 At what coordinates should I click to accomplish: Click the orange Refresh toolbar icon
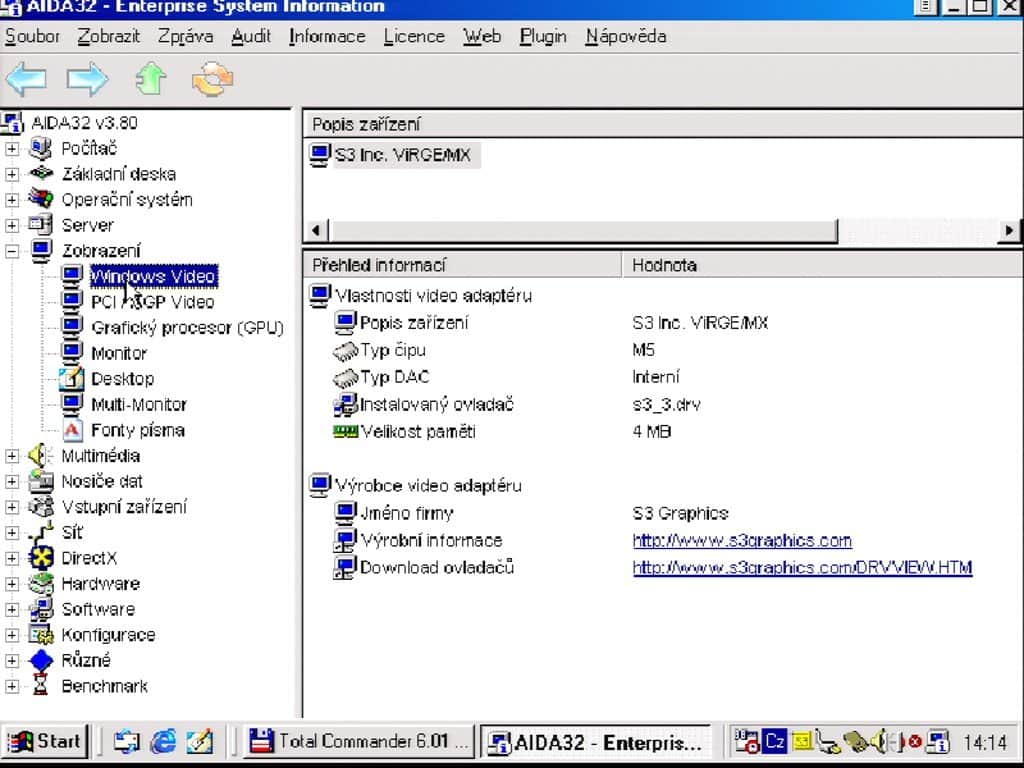(x=212, y=80)
